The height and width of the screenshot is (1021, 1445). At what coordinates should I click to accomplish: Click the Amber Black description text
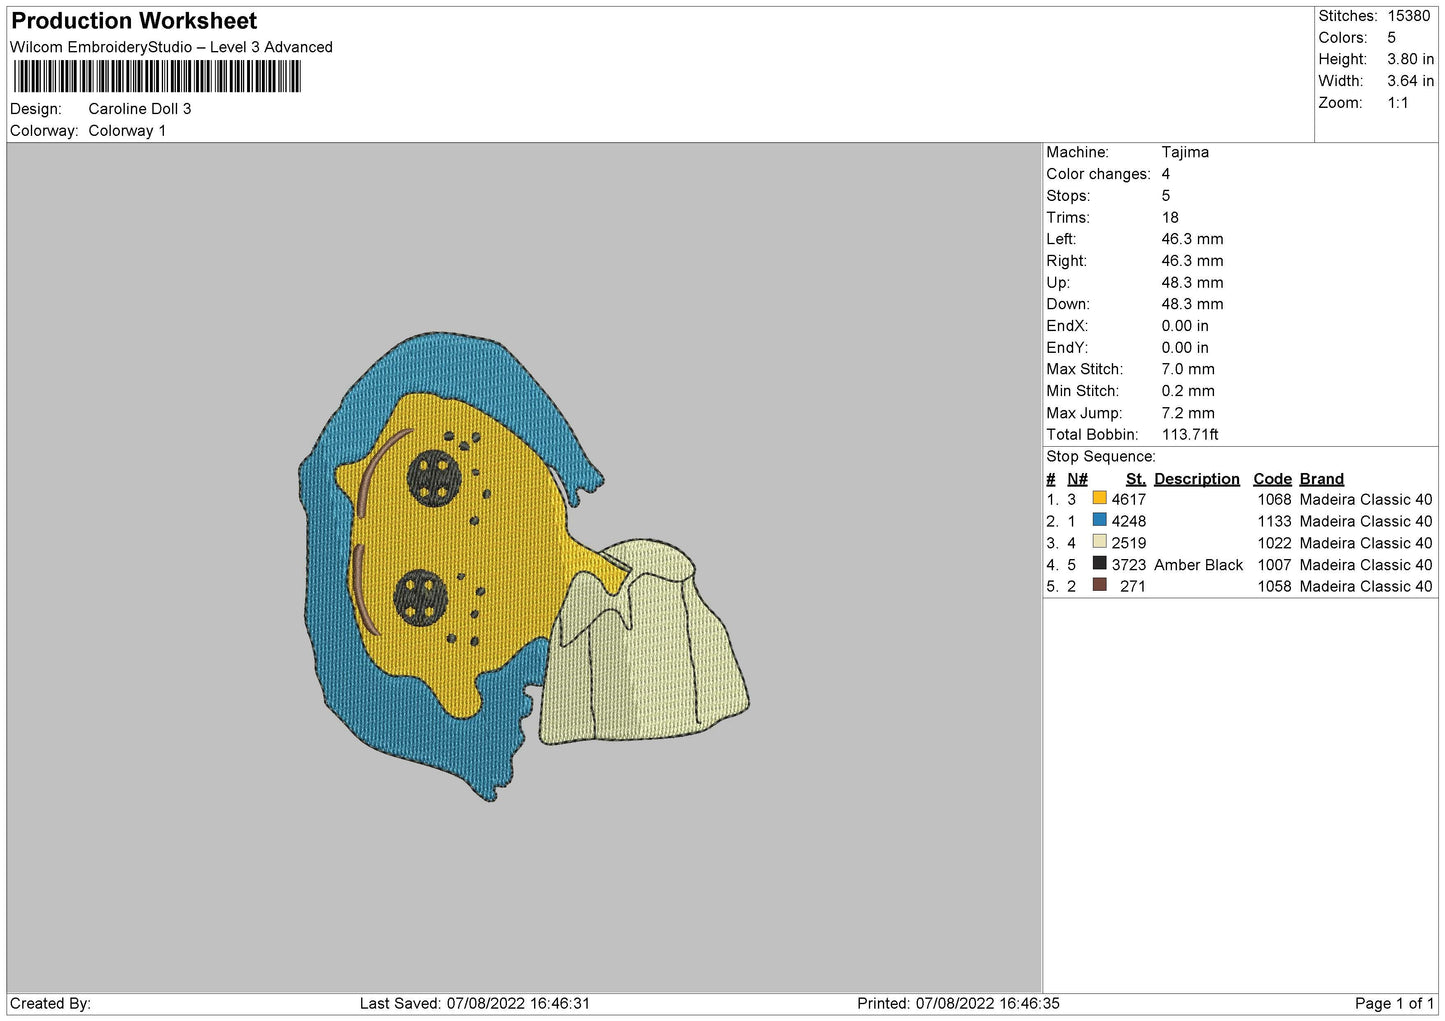tap(1198, 565)
